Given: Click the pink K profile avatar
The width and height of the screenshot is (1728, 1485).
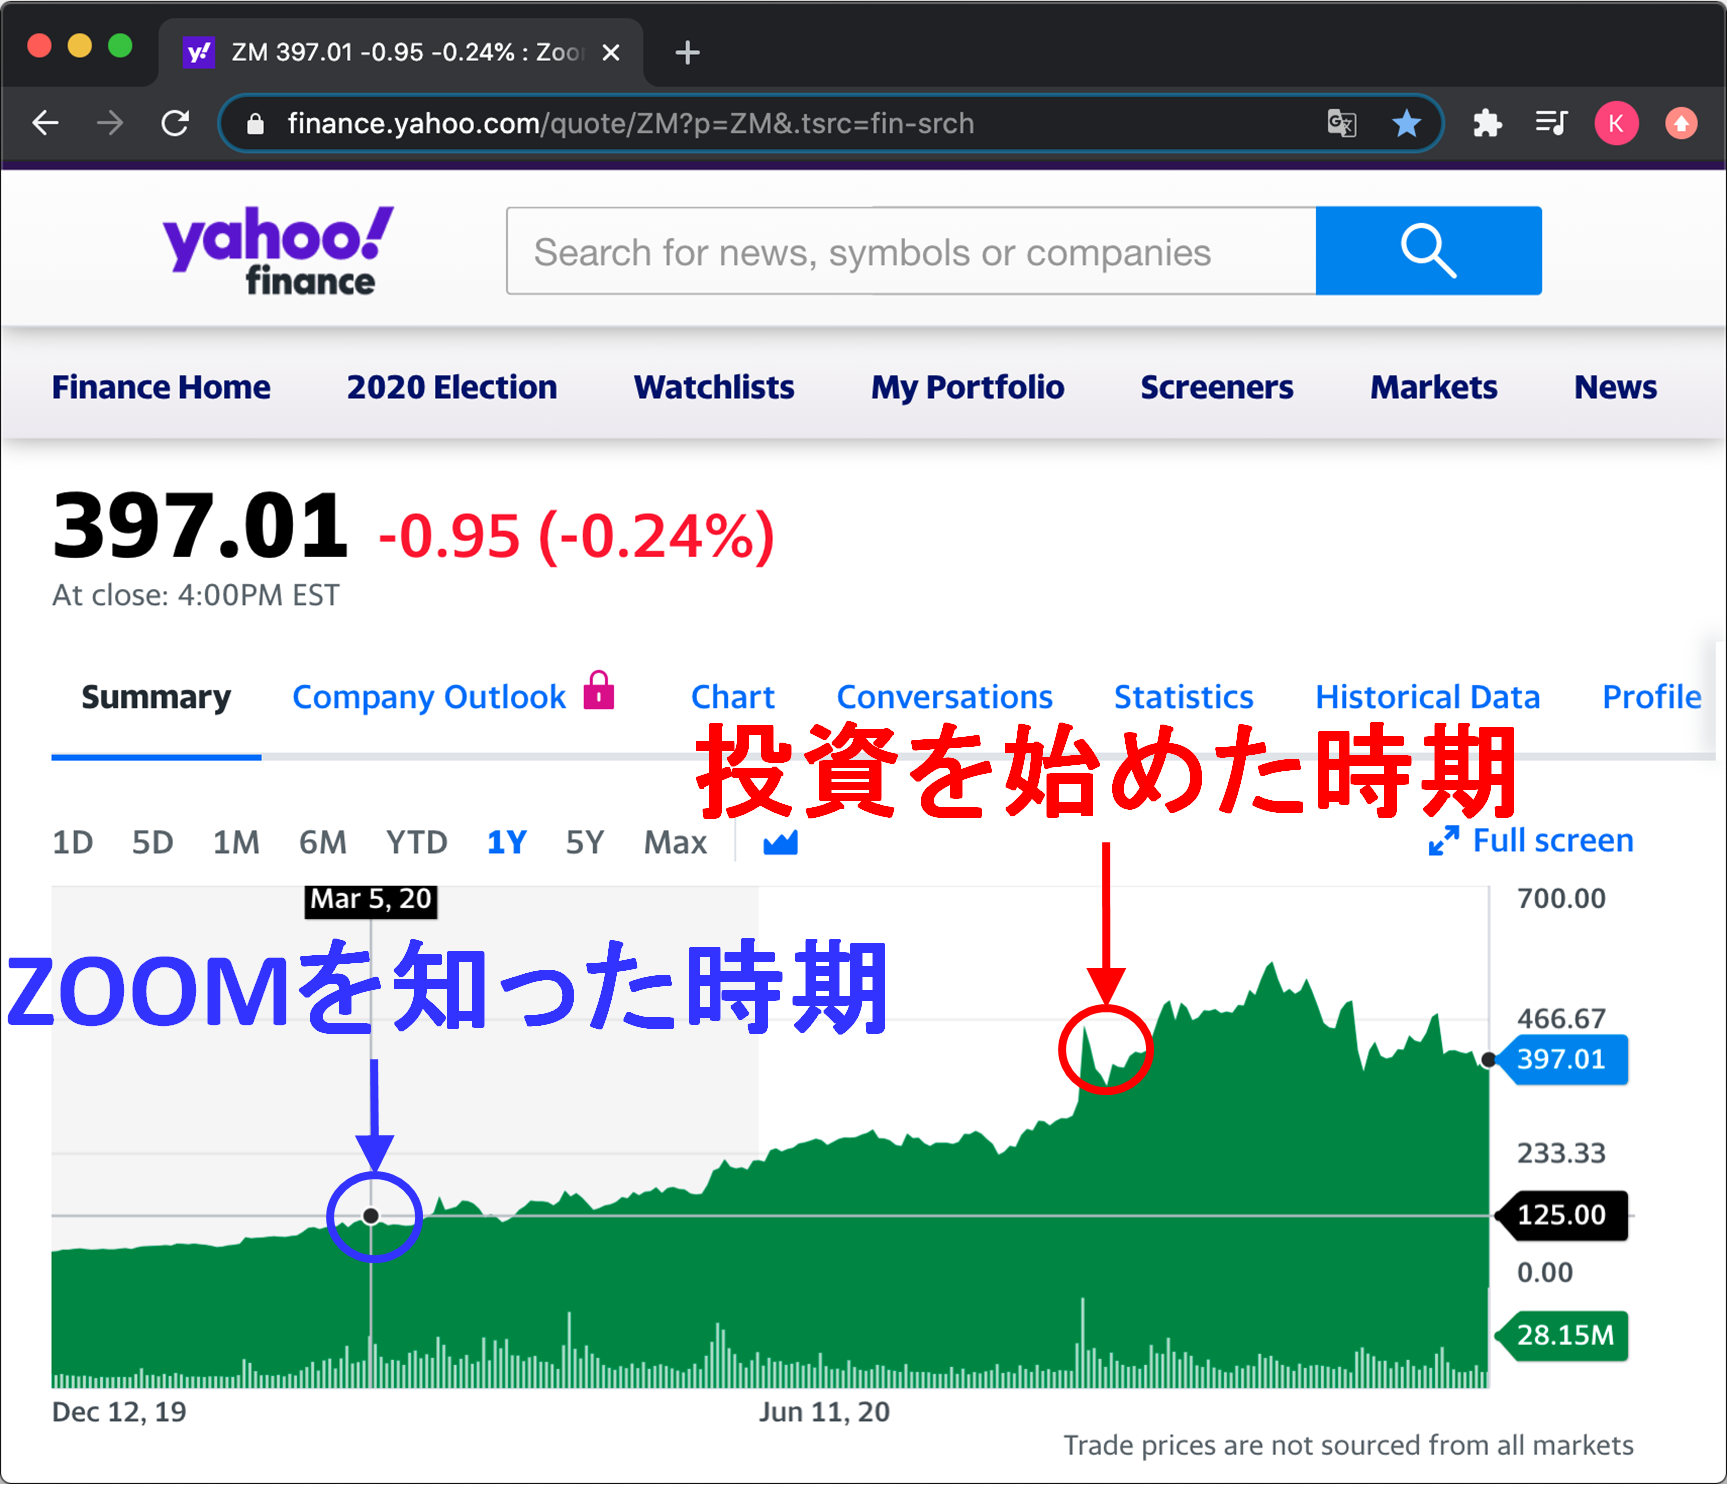Looking at the screenshot, I should click(x=1616, y=123).
